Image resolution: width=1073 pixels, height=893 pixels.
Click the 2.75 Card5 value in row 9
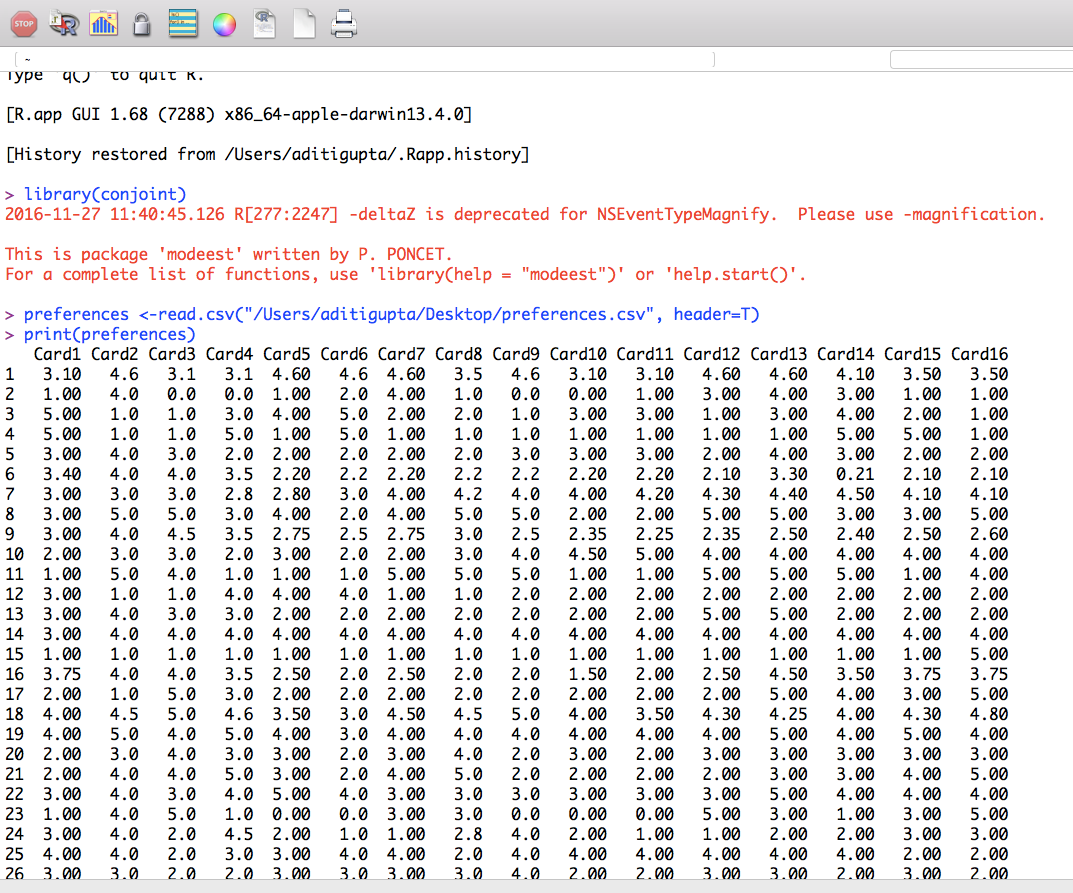(292, 534)
